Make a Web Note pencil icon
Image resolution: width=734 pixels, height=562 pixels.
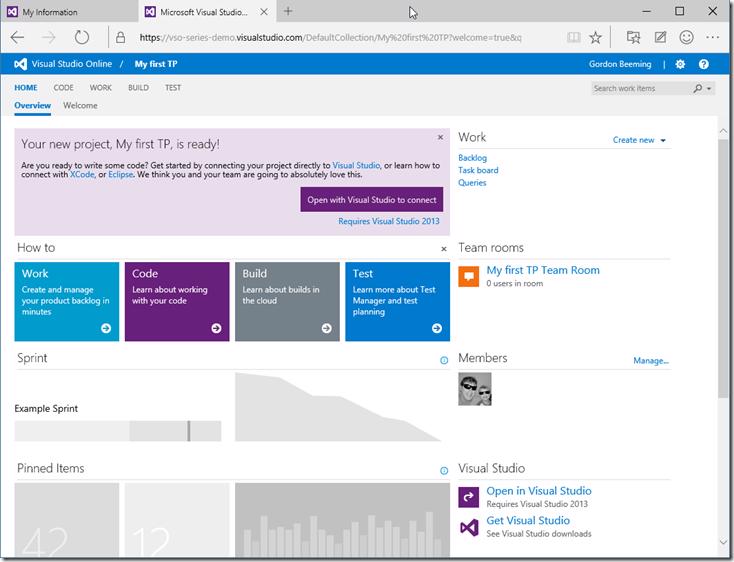pos(660,37)
